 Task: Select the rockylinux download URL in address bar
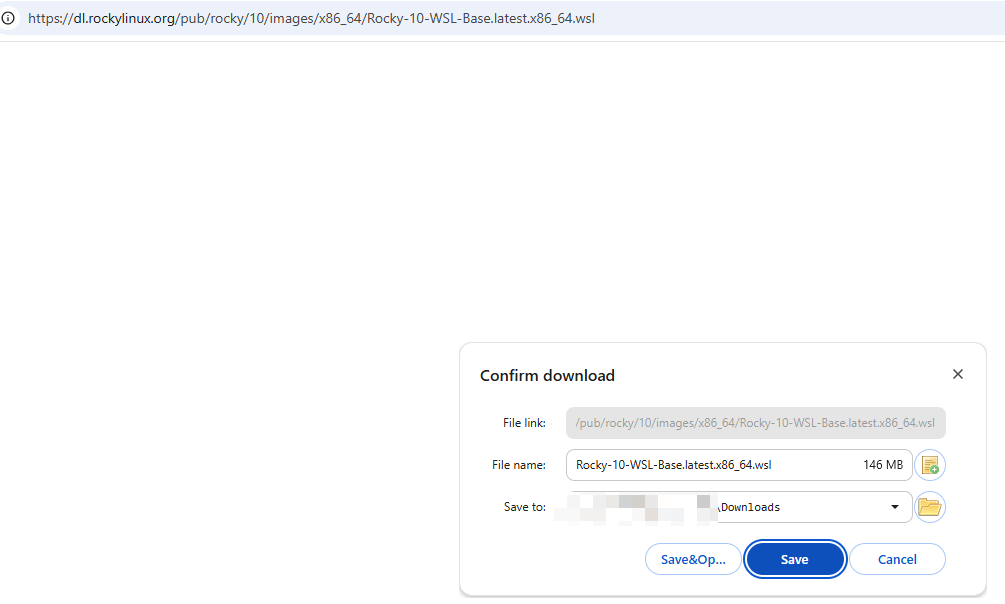(311, 18)
